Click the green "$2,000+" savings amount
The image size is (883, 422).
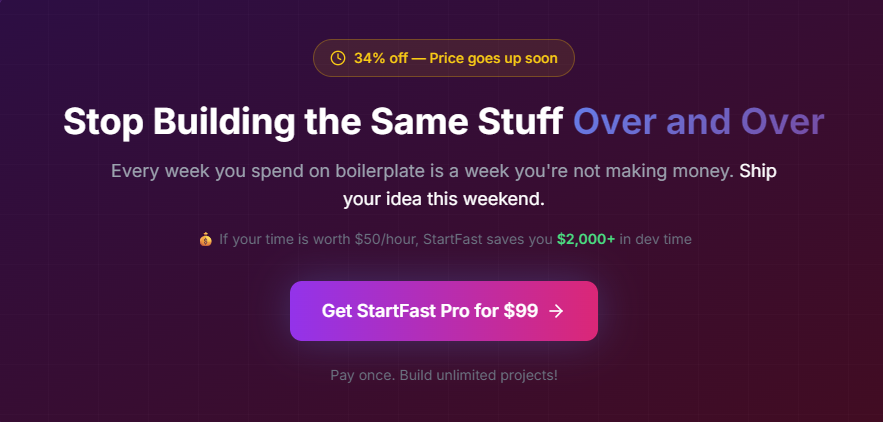(586, 240)
